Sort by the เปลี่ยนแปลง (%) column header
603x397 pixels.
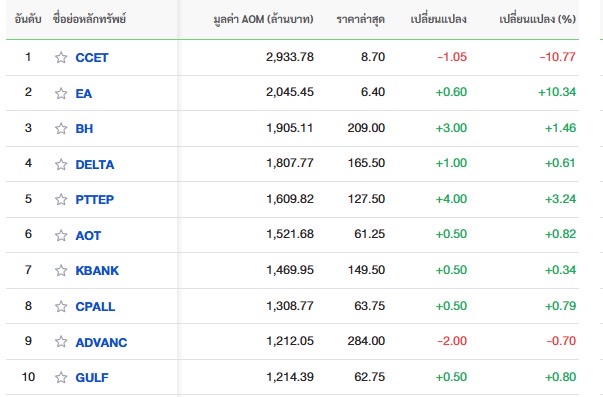pos(537,19)
